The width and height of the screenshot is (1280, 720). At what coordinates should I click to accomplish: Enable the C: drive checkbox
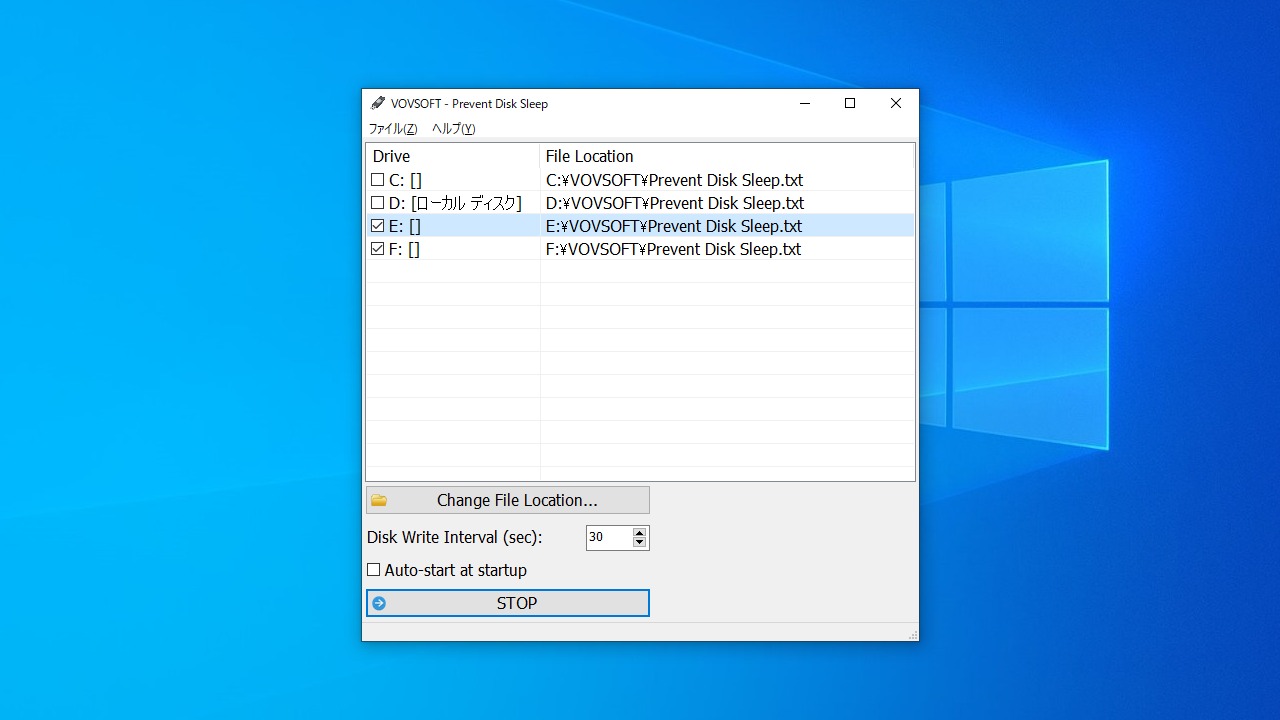pos(377,180)
